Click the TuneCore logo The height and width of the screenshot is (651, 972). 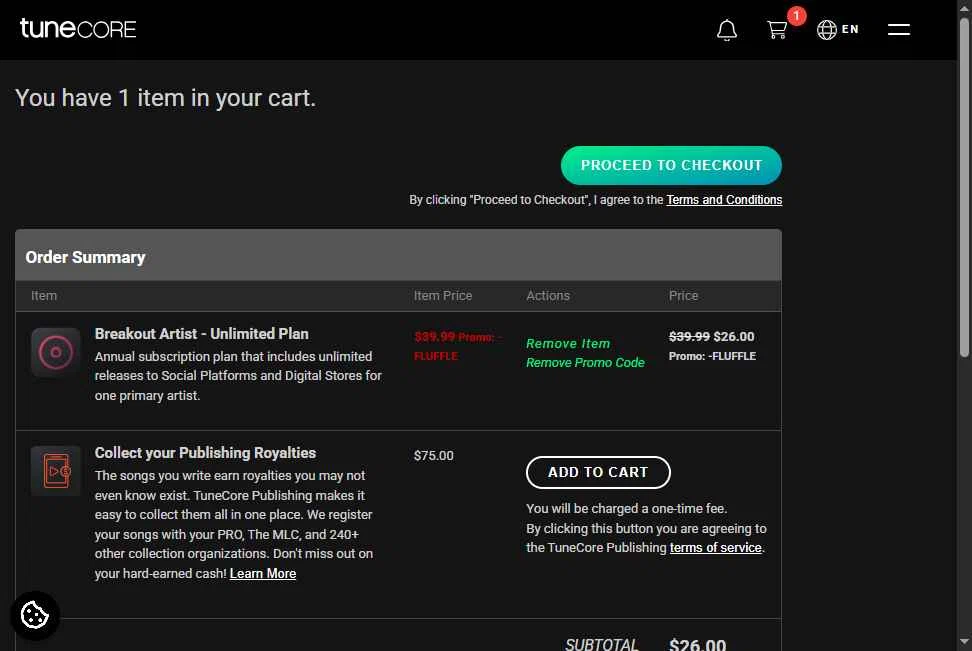coord(78,29)
